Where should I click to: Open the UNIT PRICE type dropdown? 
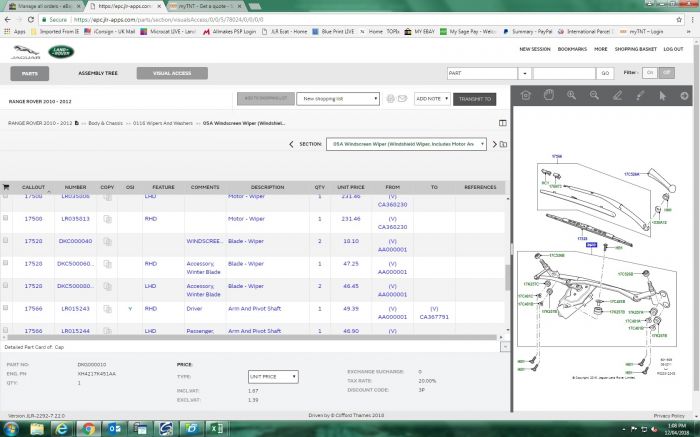(x=273, y=377)
